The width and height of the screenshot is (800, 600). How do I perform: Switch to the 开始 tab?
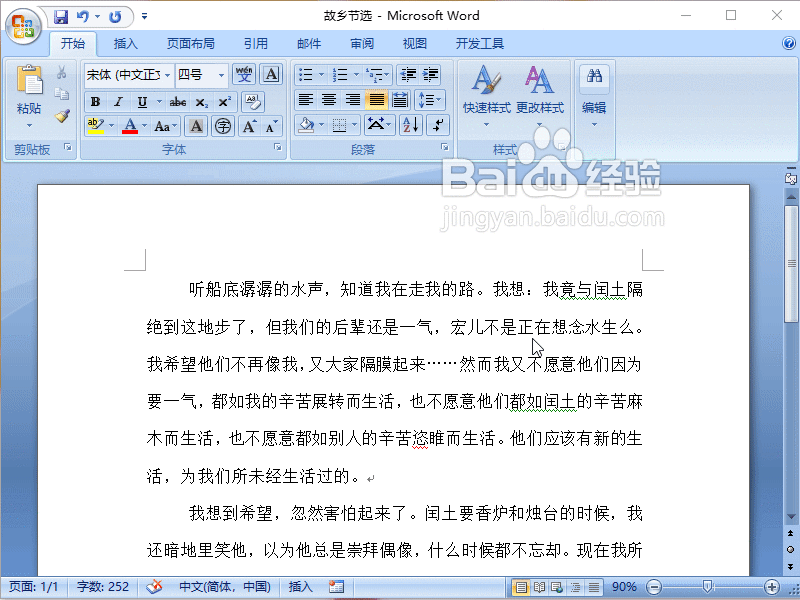click(73, 43)
